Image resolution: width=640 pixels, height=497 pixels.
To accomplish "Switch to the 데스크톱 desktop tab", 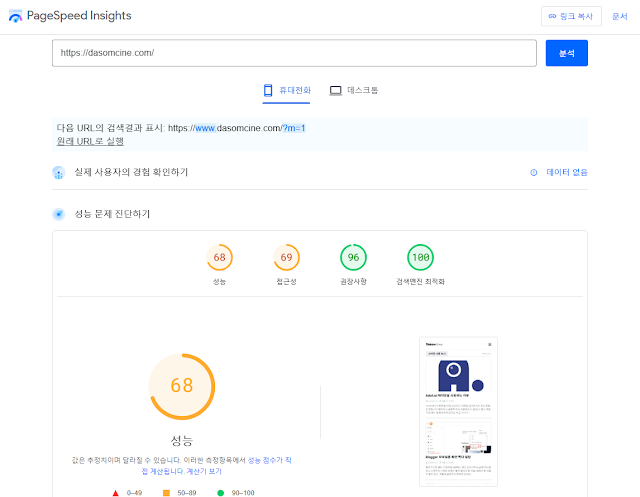I will (x=354, y=91).
